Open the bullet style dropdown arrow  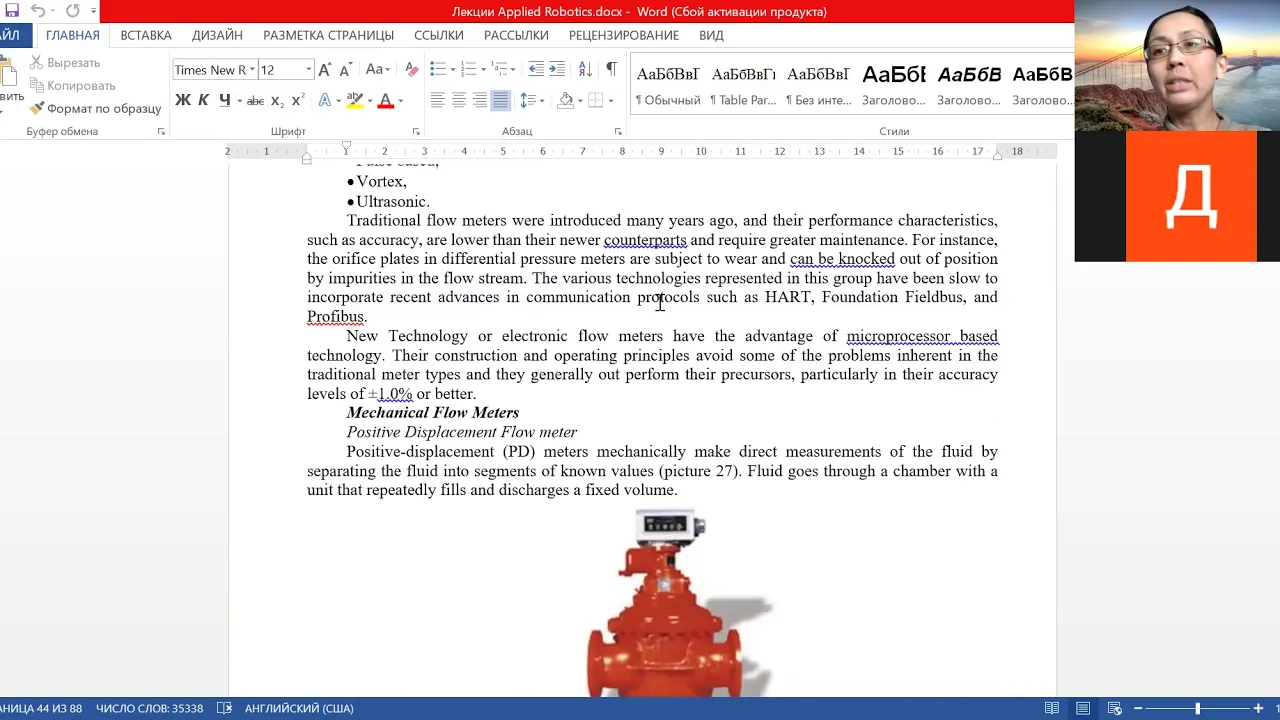click(453, 69)
